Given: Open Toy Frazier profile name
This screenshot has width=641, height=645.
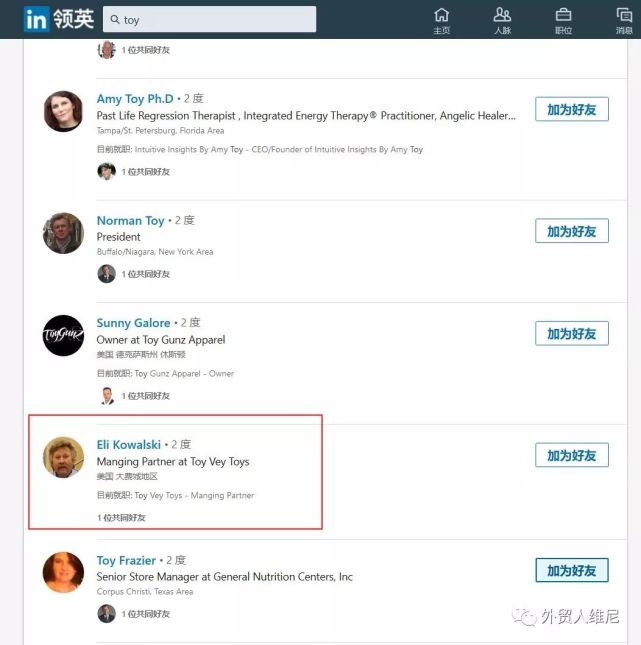Looking at the screenshot, I should pyautogui.click(x=126, y=560).
